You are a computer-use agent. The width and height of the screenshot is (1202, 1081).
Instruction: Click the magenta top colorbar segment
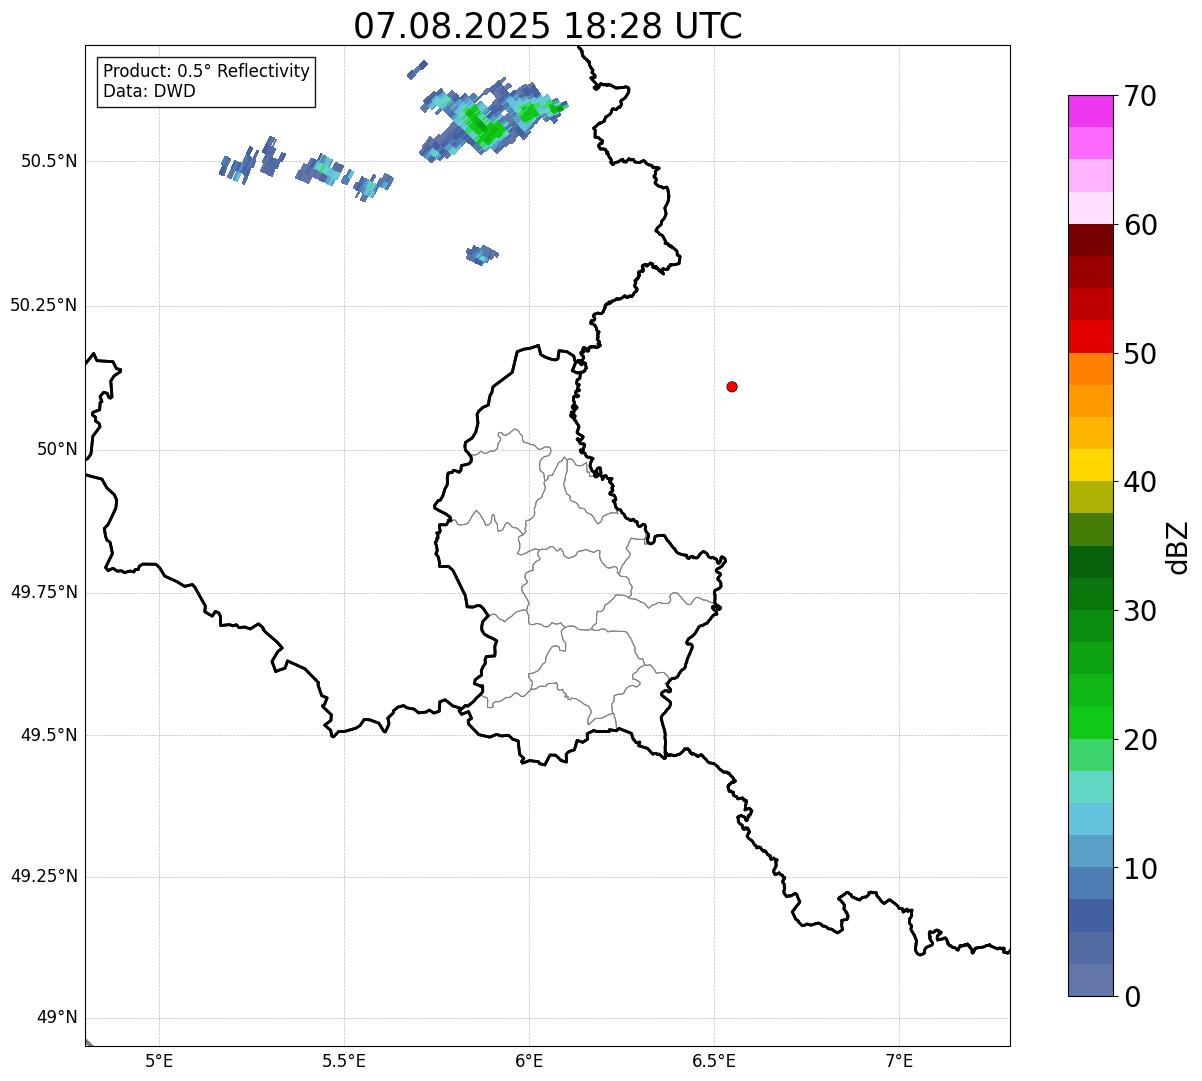(x=1090, y=111)
